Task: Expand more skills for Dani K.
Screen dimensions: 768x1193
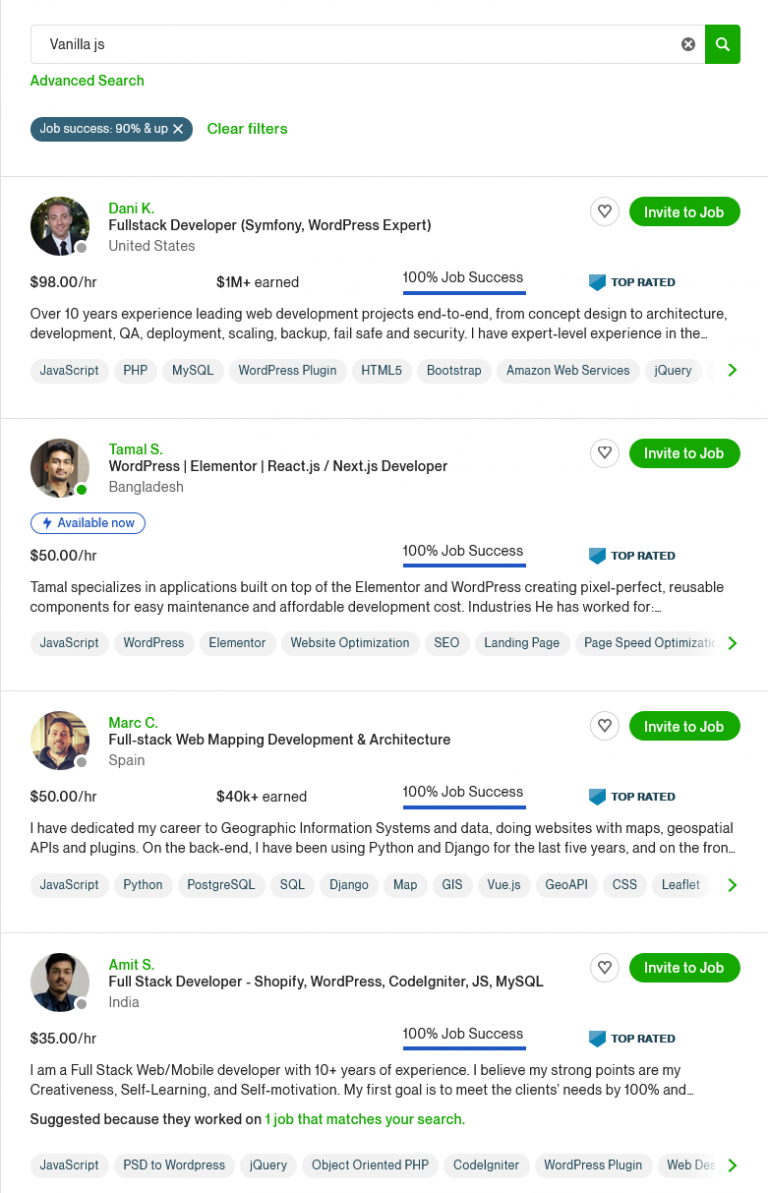Action: tap(732, 370)
